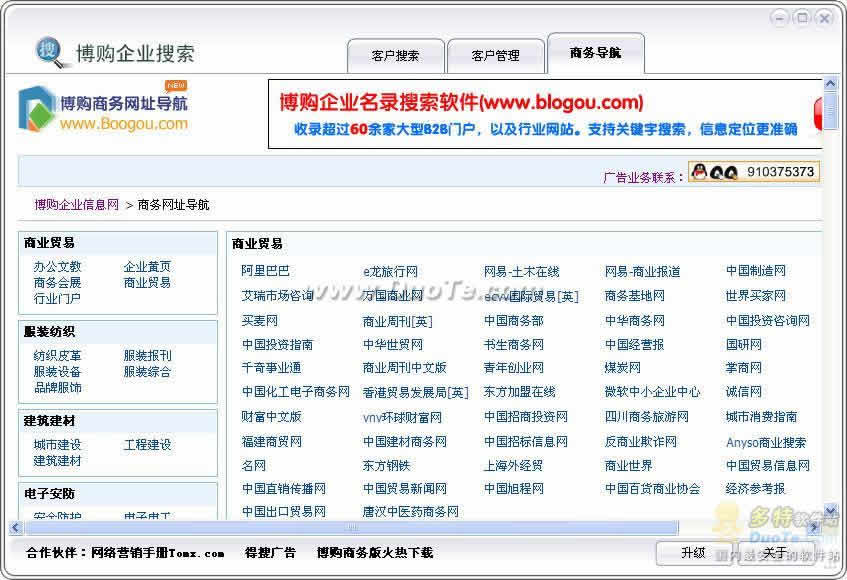Open the 中国投资指南 site link
The width and height of the screenshot is (847, 580).
277,345
